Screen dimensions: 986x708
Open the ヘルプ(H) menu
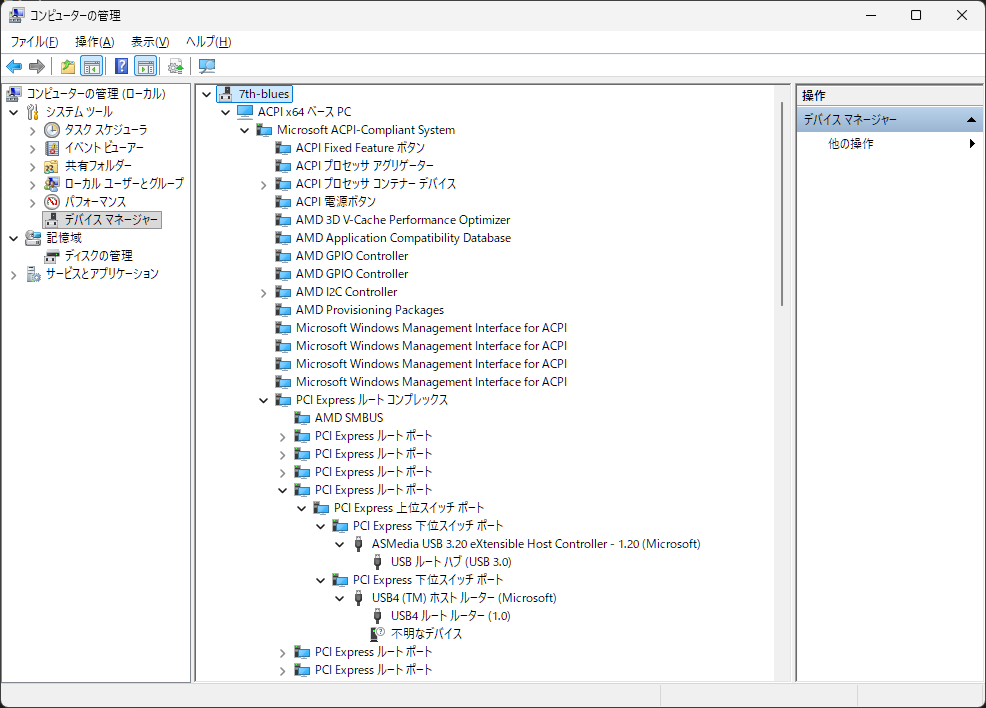(208, 41)
